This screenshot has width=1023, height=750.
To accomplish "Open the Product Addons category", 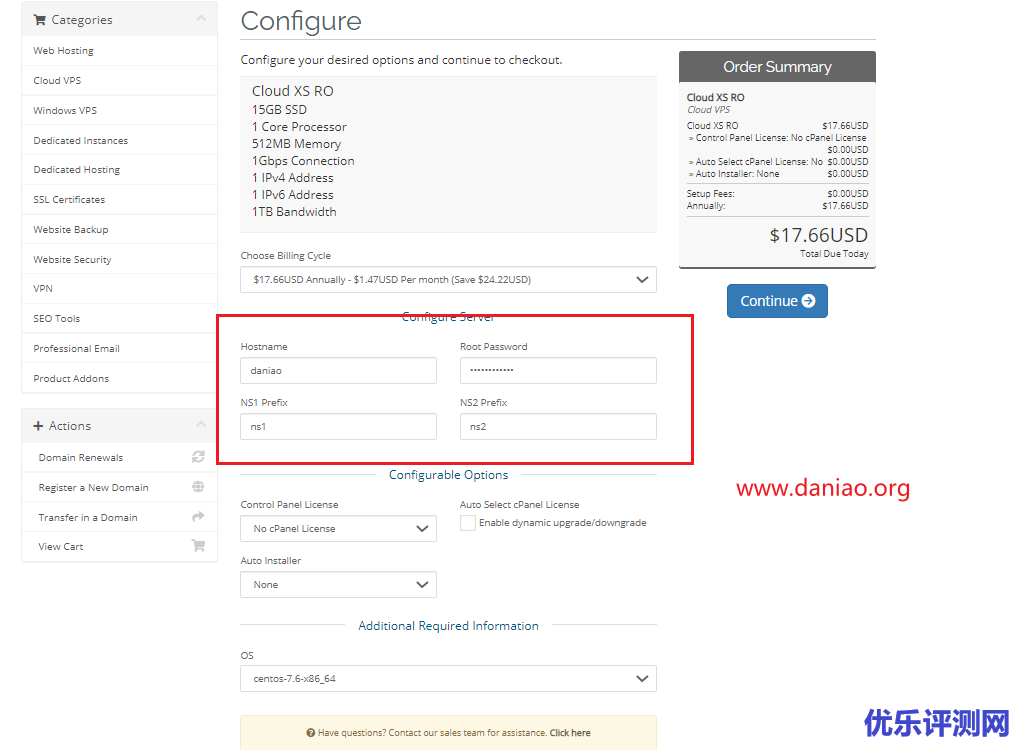I will click(x=71, y=379).
